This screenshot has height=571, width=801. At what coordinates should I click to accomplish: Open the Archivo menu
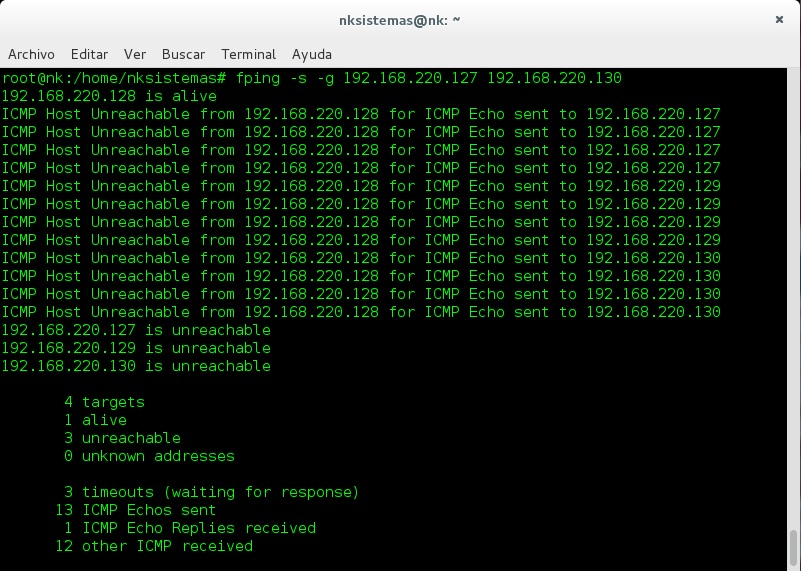pyautogui.click(x=31, y=54)
